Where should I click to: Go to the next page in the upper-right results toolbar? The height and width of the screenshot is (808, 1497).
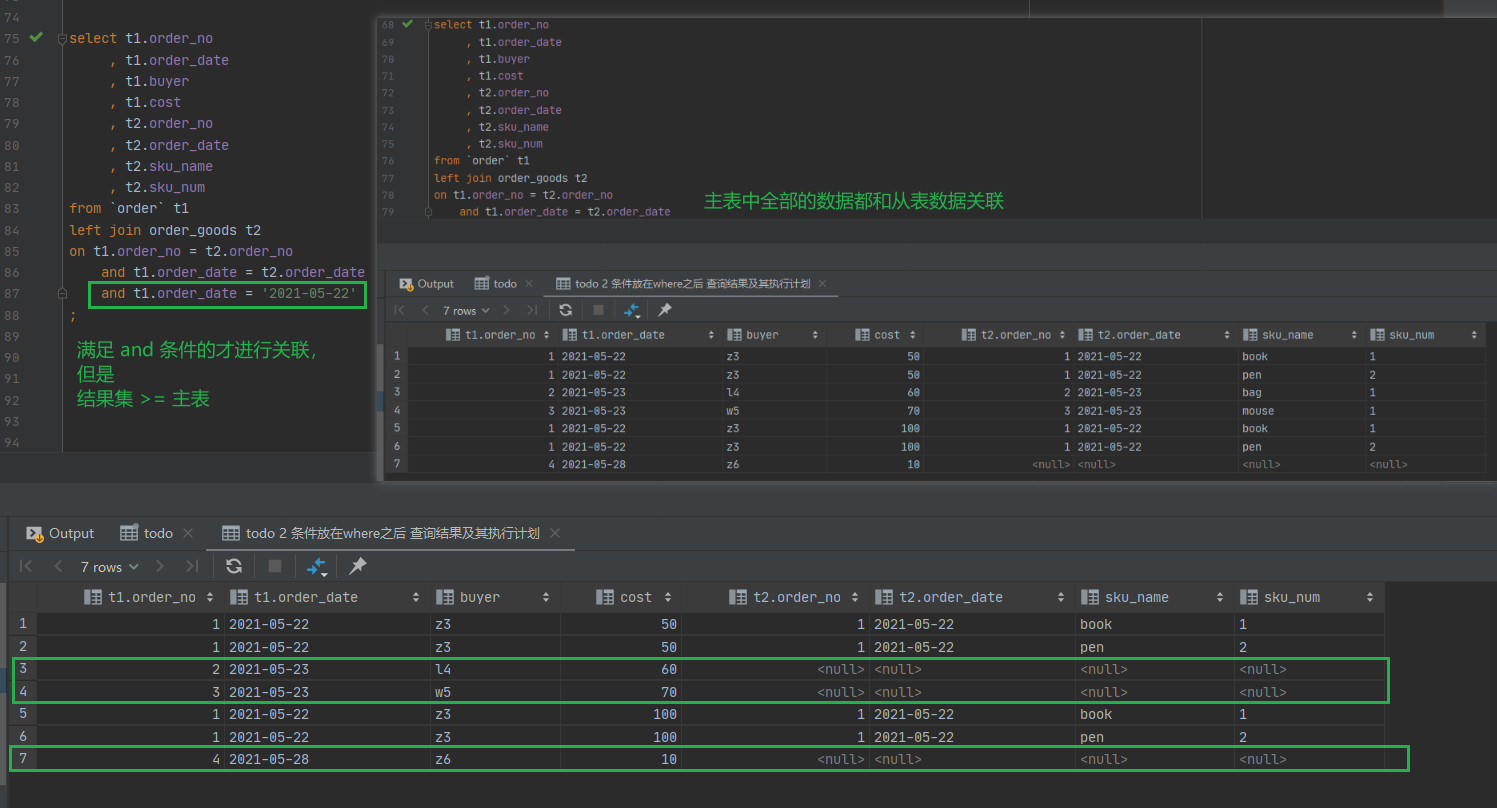tap(506, 310)
